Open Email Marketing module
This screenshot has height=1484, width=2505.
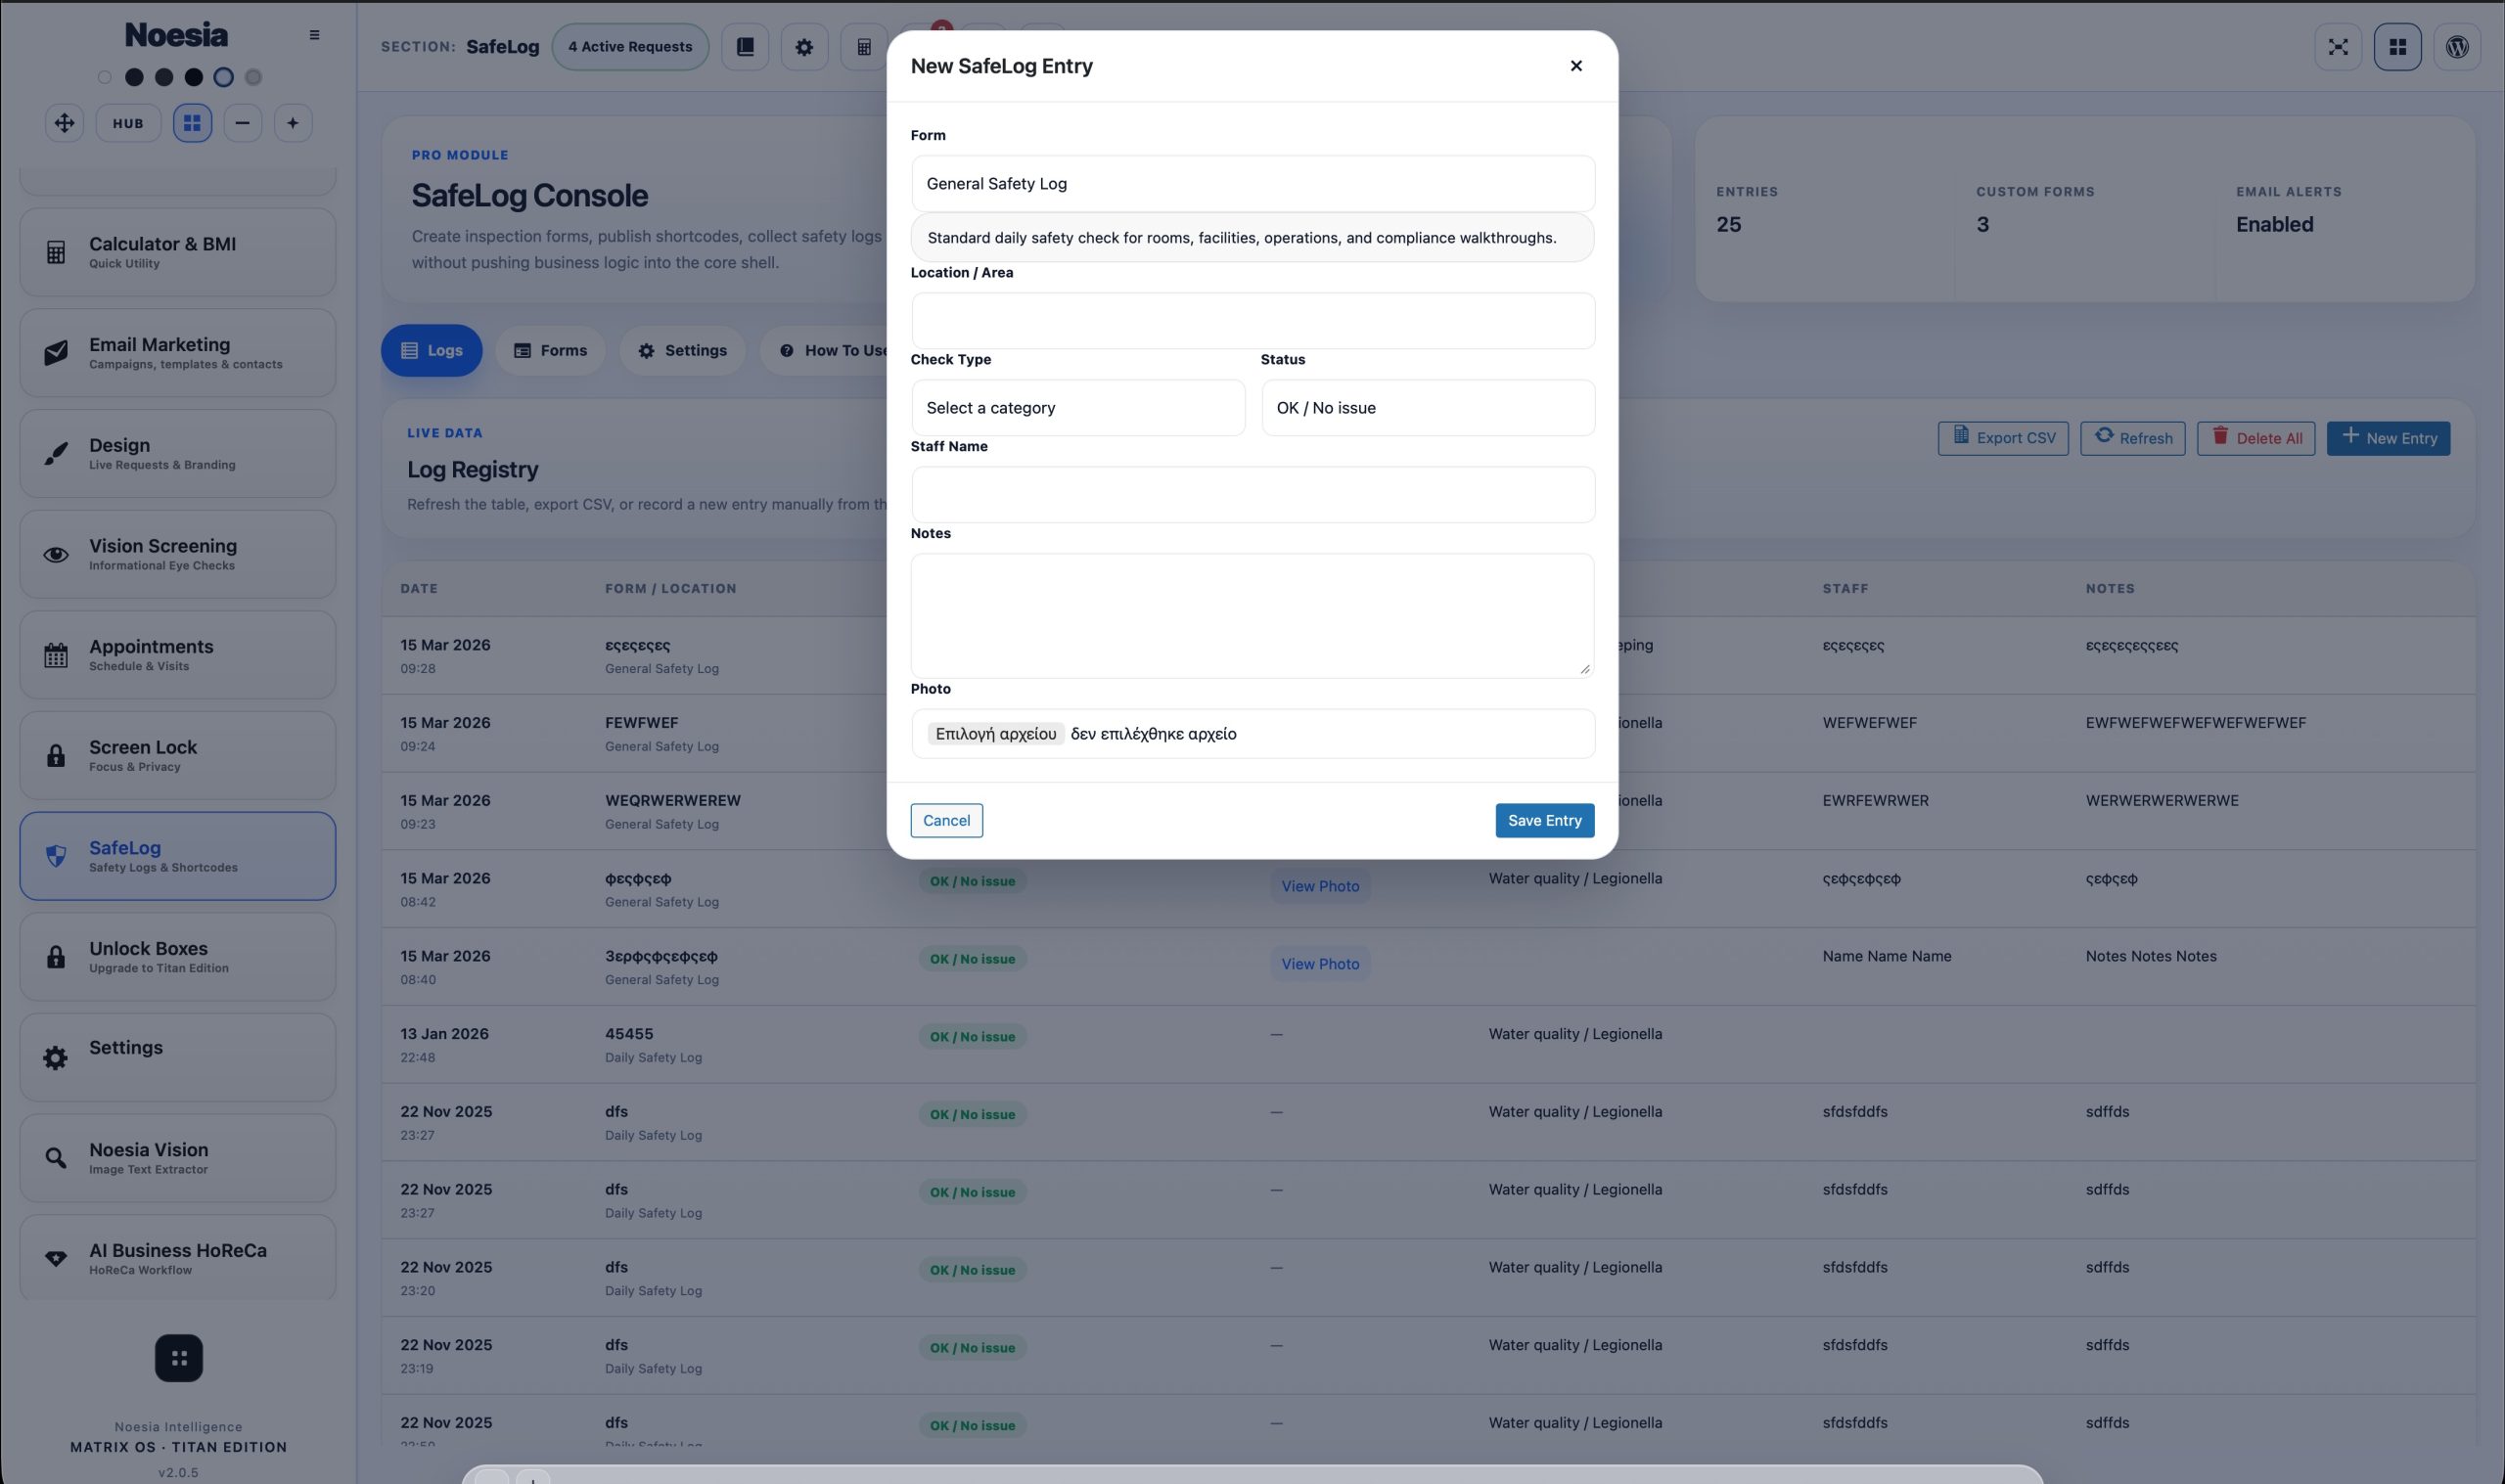click(x=177, y=353)
